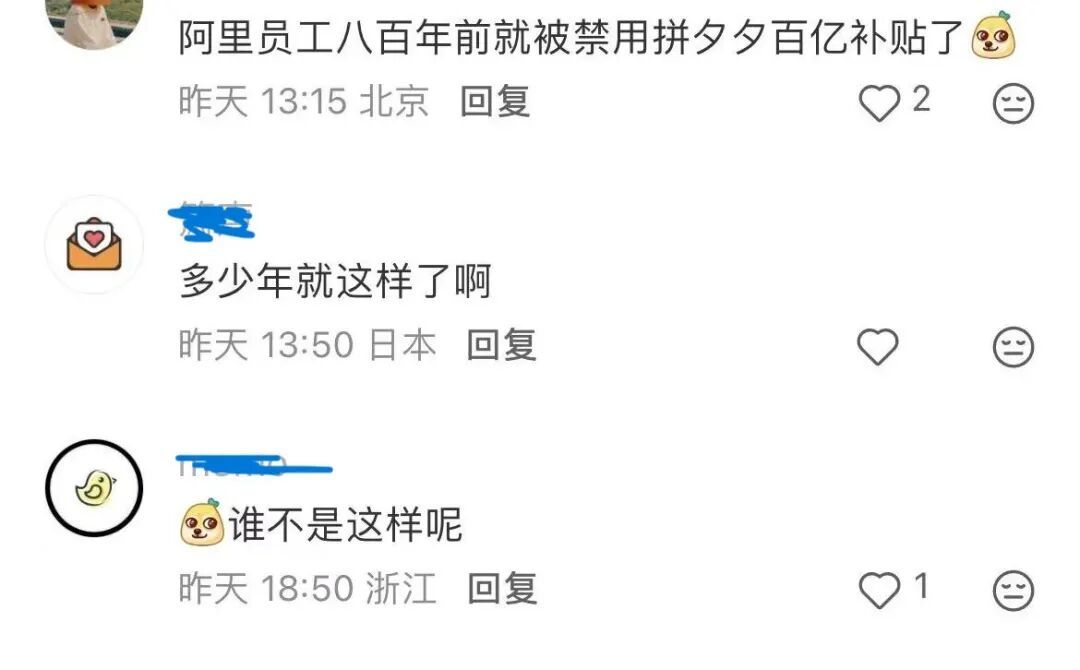Tap 回复 under the Beijing comment
Viewport: 1080px width, 670px height.
coord(495,102)
